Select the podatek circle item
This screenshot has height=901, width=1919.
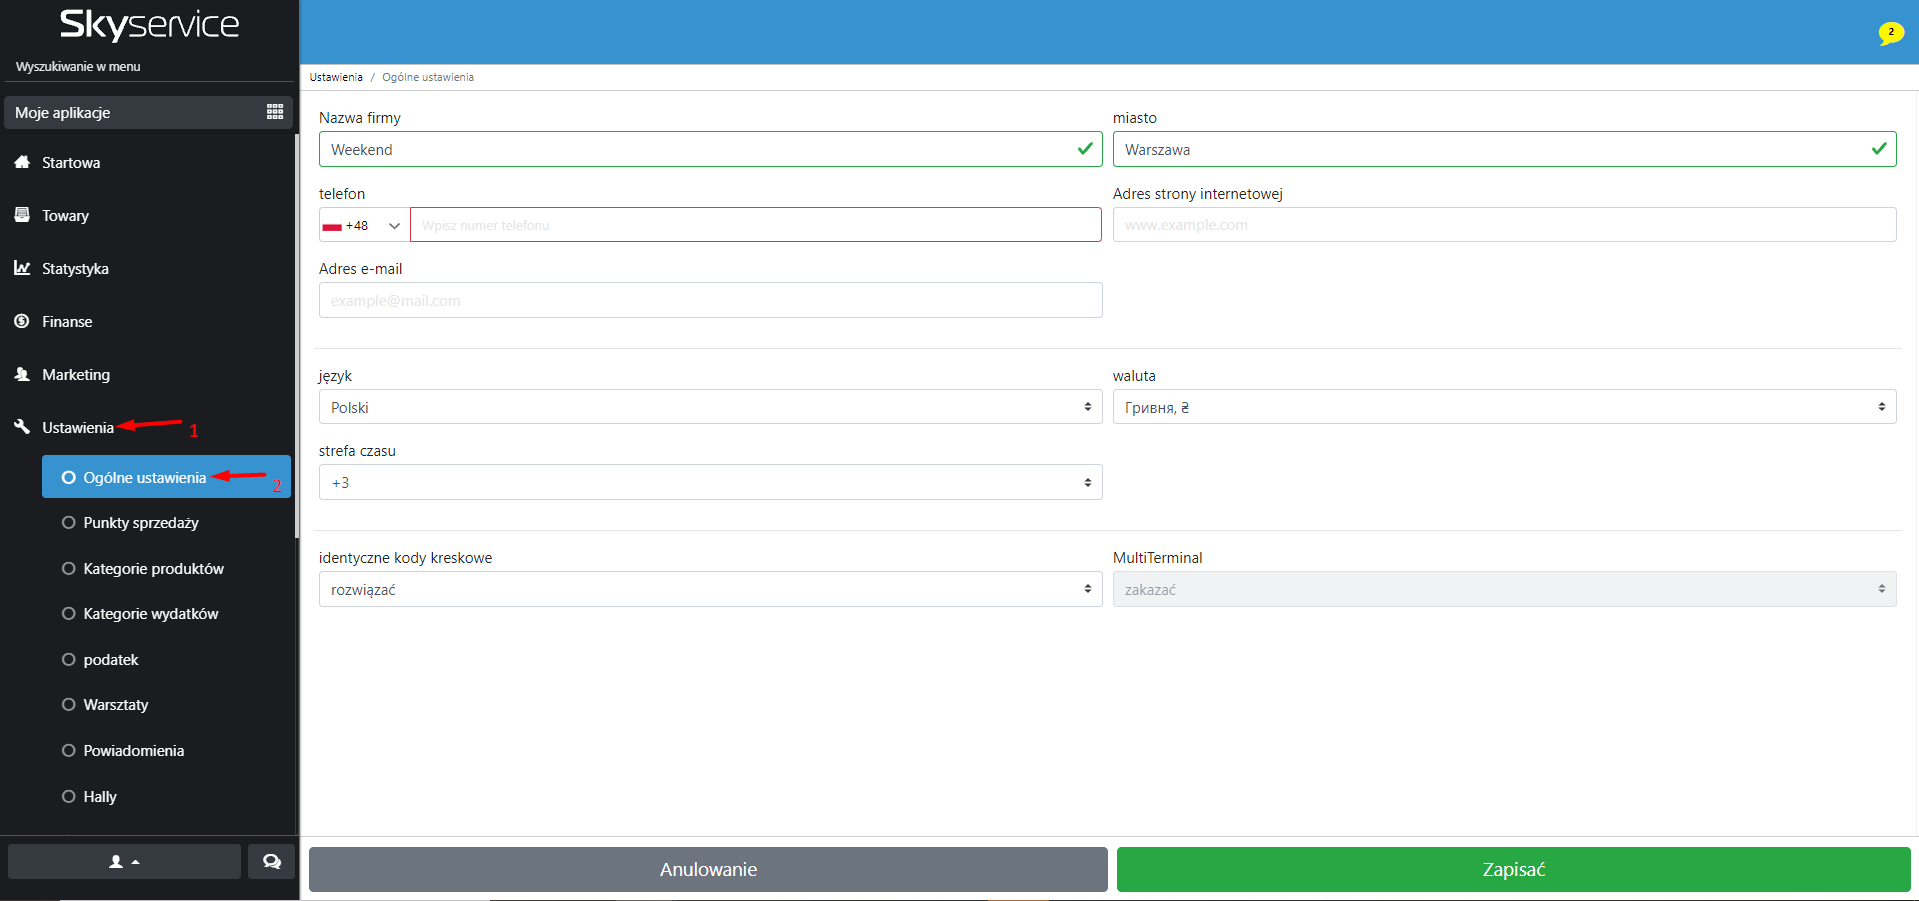pos(69,660)
